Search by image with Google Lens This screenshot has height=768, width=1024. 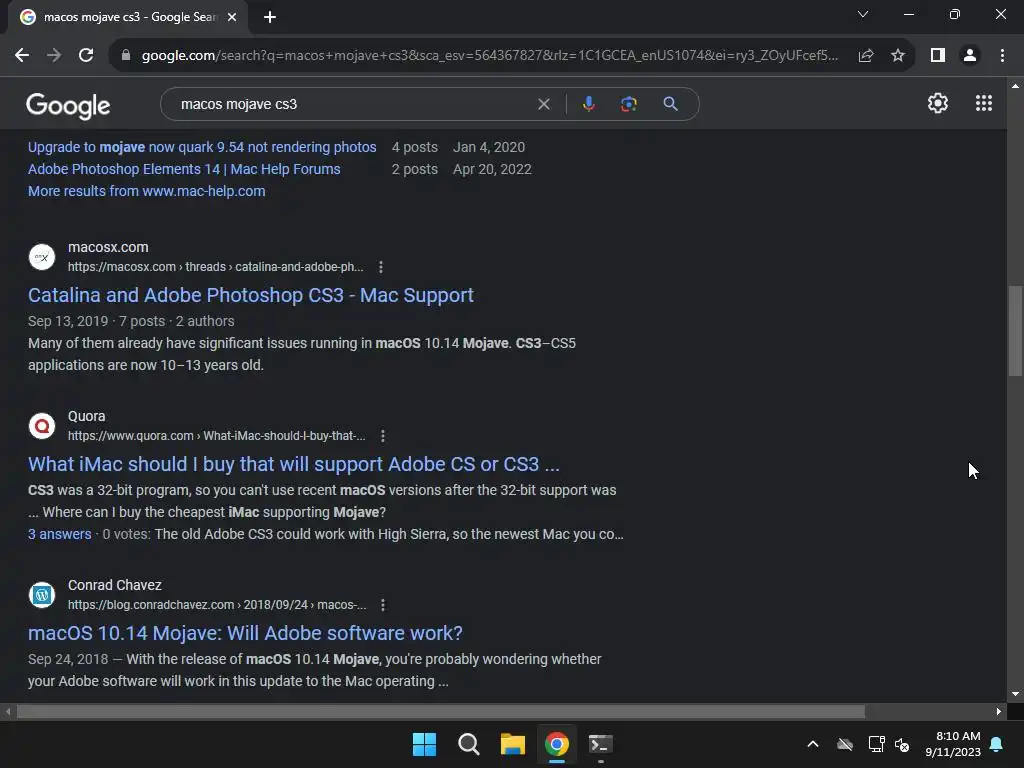coord(628,104)
